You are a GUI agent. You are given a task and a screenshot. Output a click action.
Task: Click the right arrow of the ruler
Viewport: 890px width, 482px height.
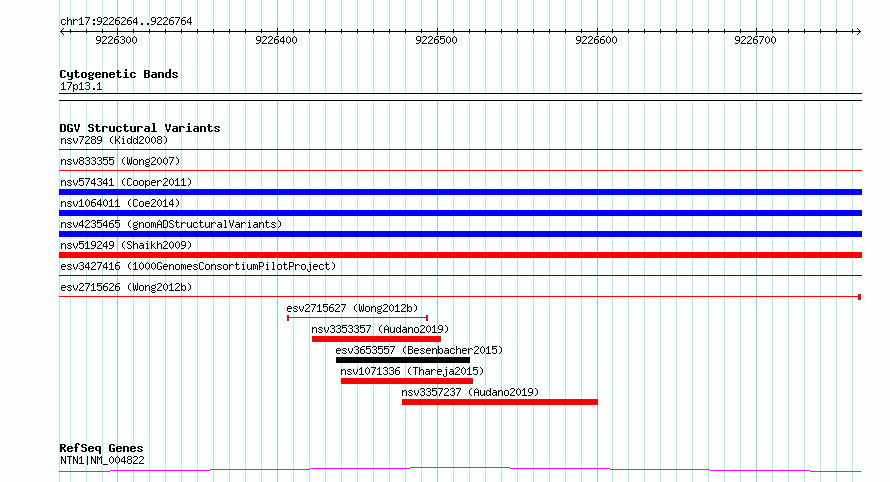[x=858, y=31]
